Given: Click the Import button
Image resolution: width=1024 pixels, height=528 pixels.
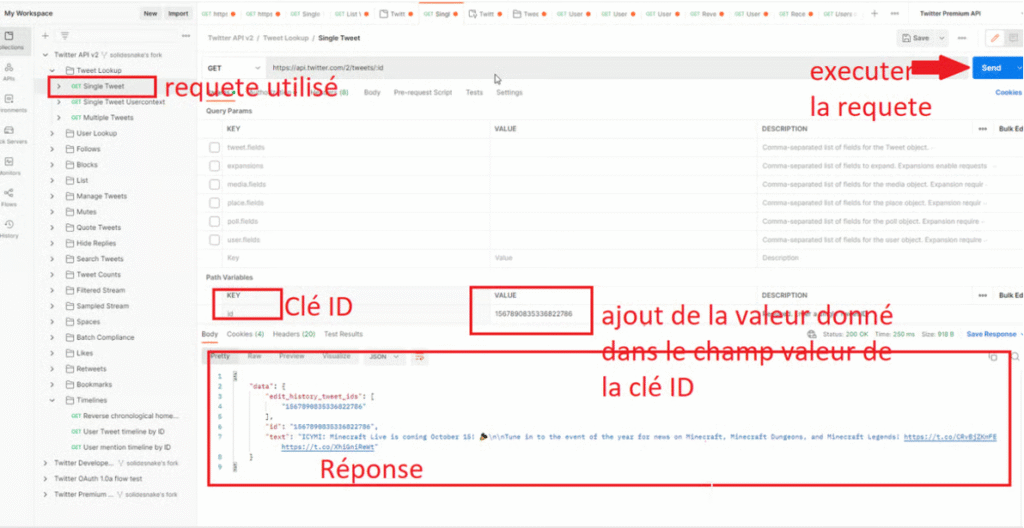Looking at the screenshot, I should pos(178,13).
